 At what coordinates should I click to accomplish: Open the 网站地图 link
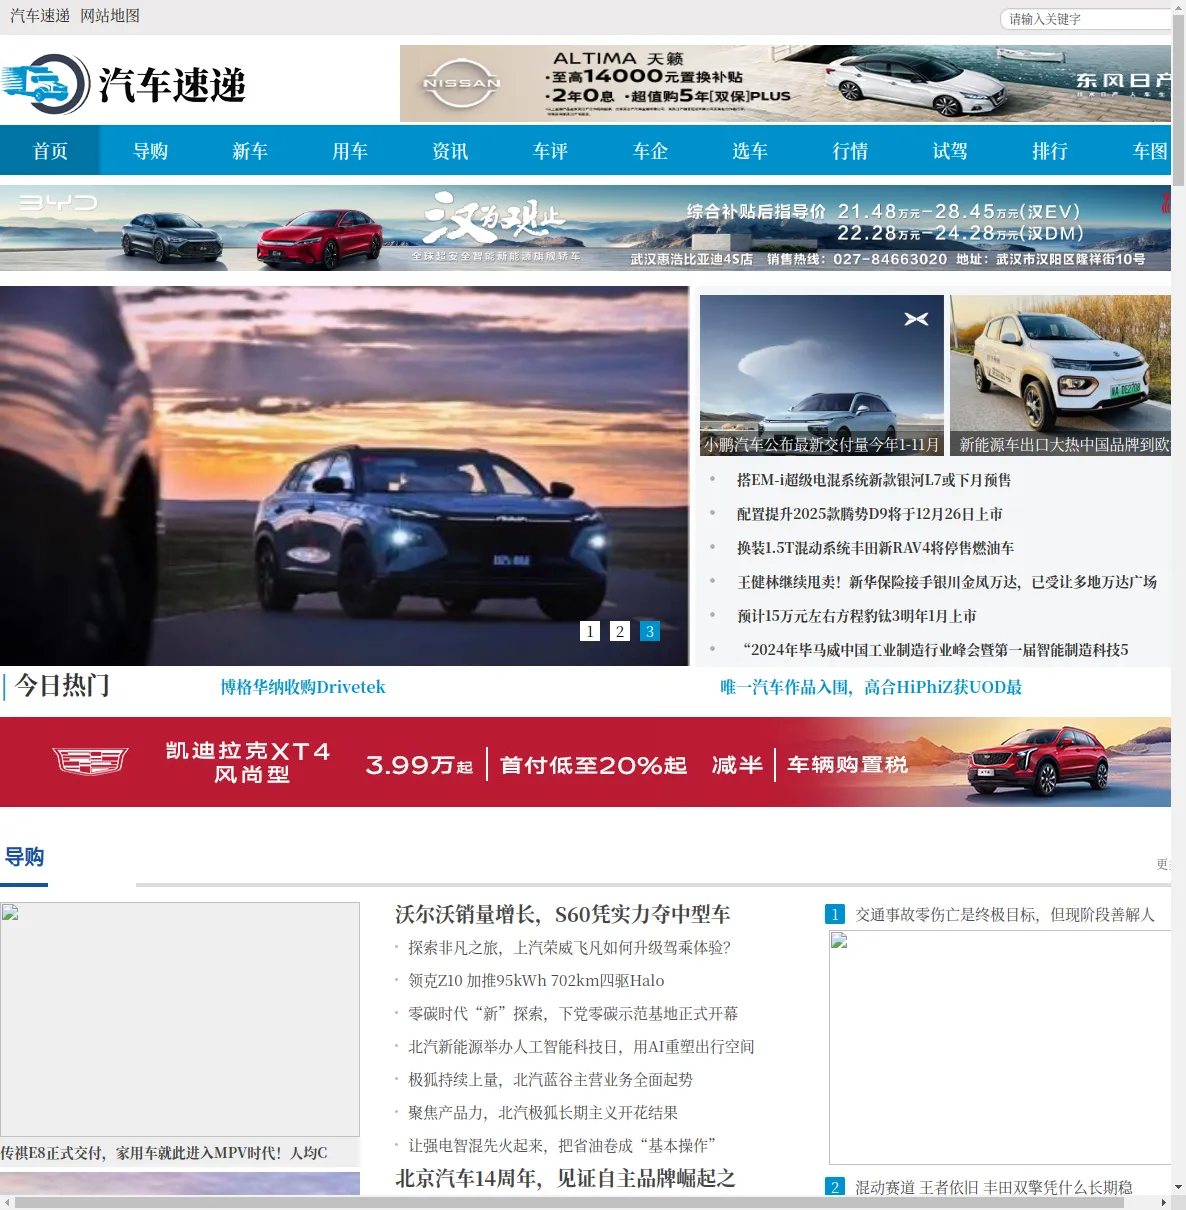pos(110,16)
